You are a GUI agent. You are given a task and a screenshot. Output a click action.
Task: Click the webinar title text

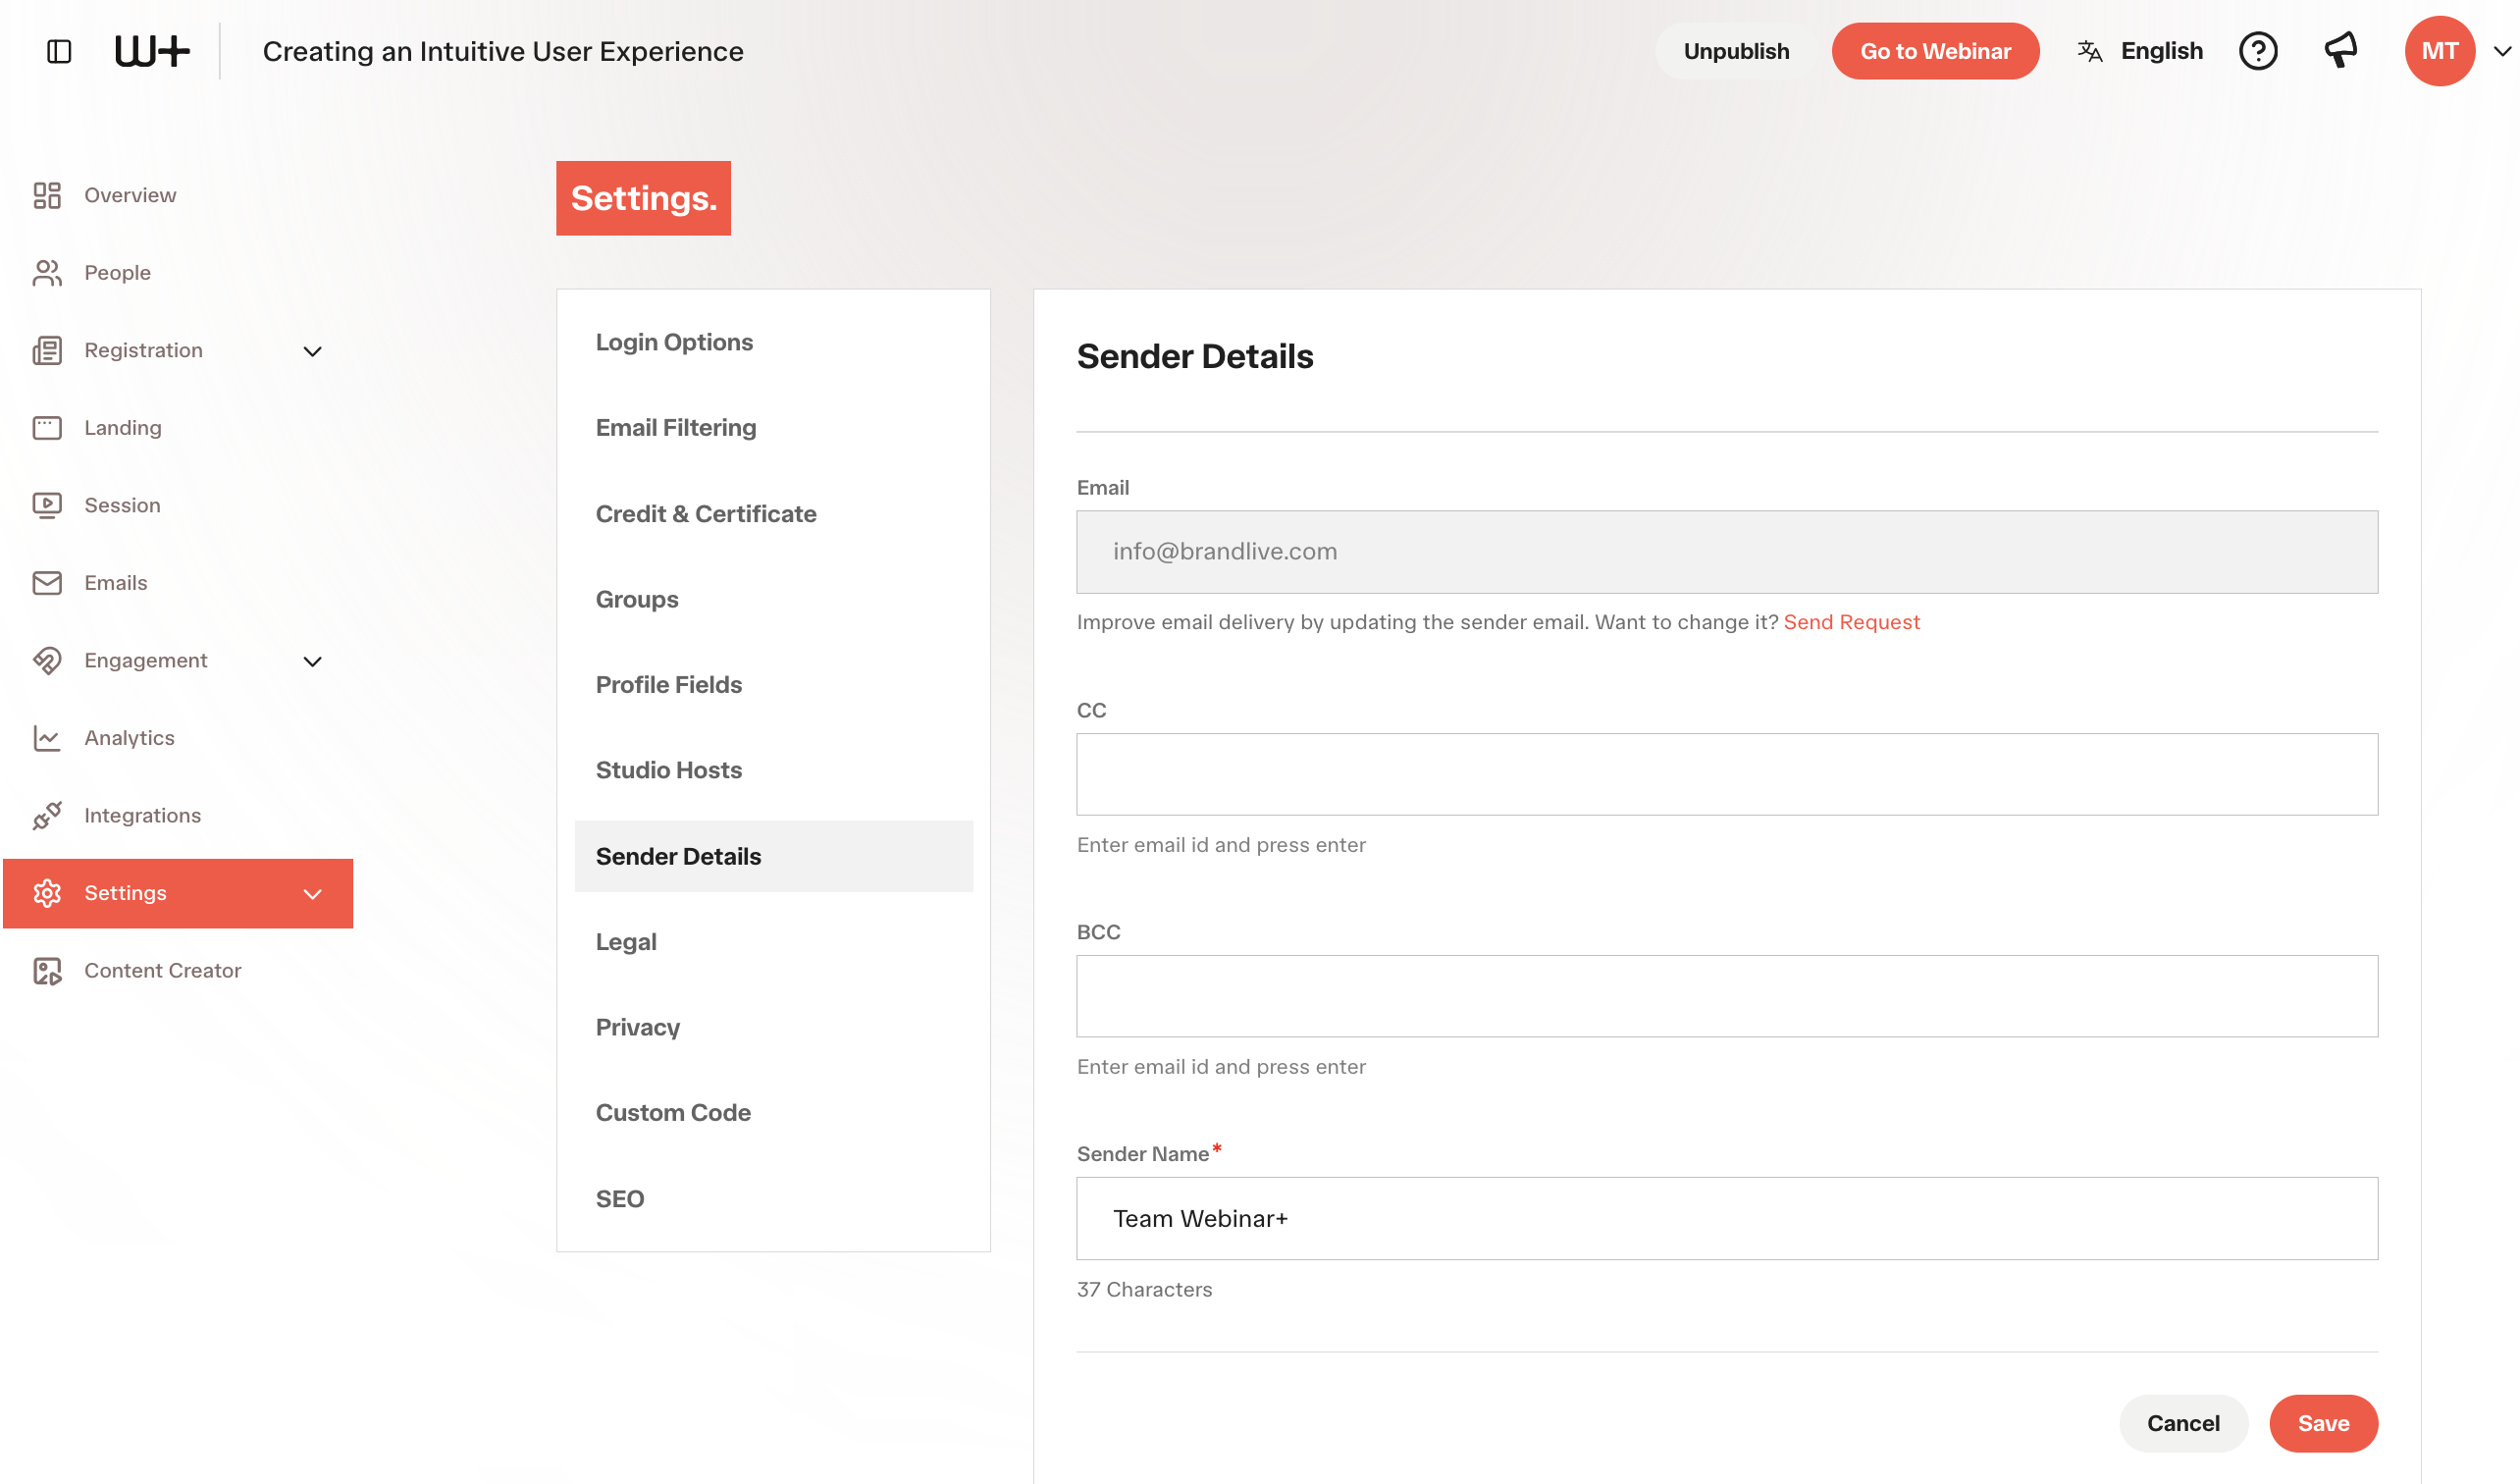point(503,51)
